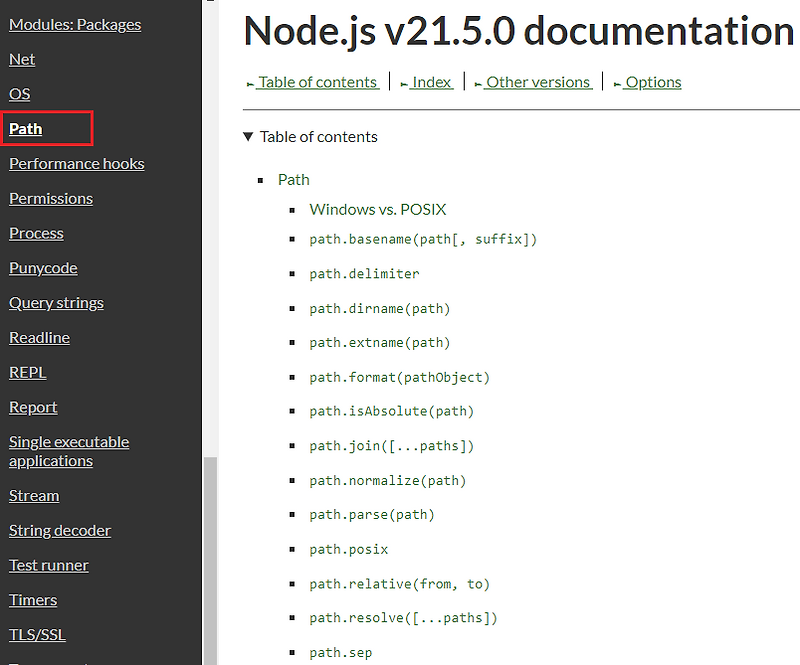Go to path.join([...paths]) section

391,446
